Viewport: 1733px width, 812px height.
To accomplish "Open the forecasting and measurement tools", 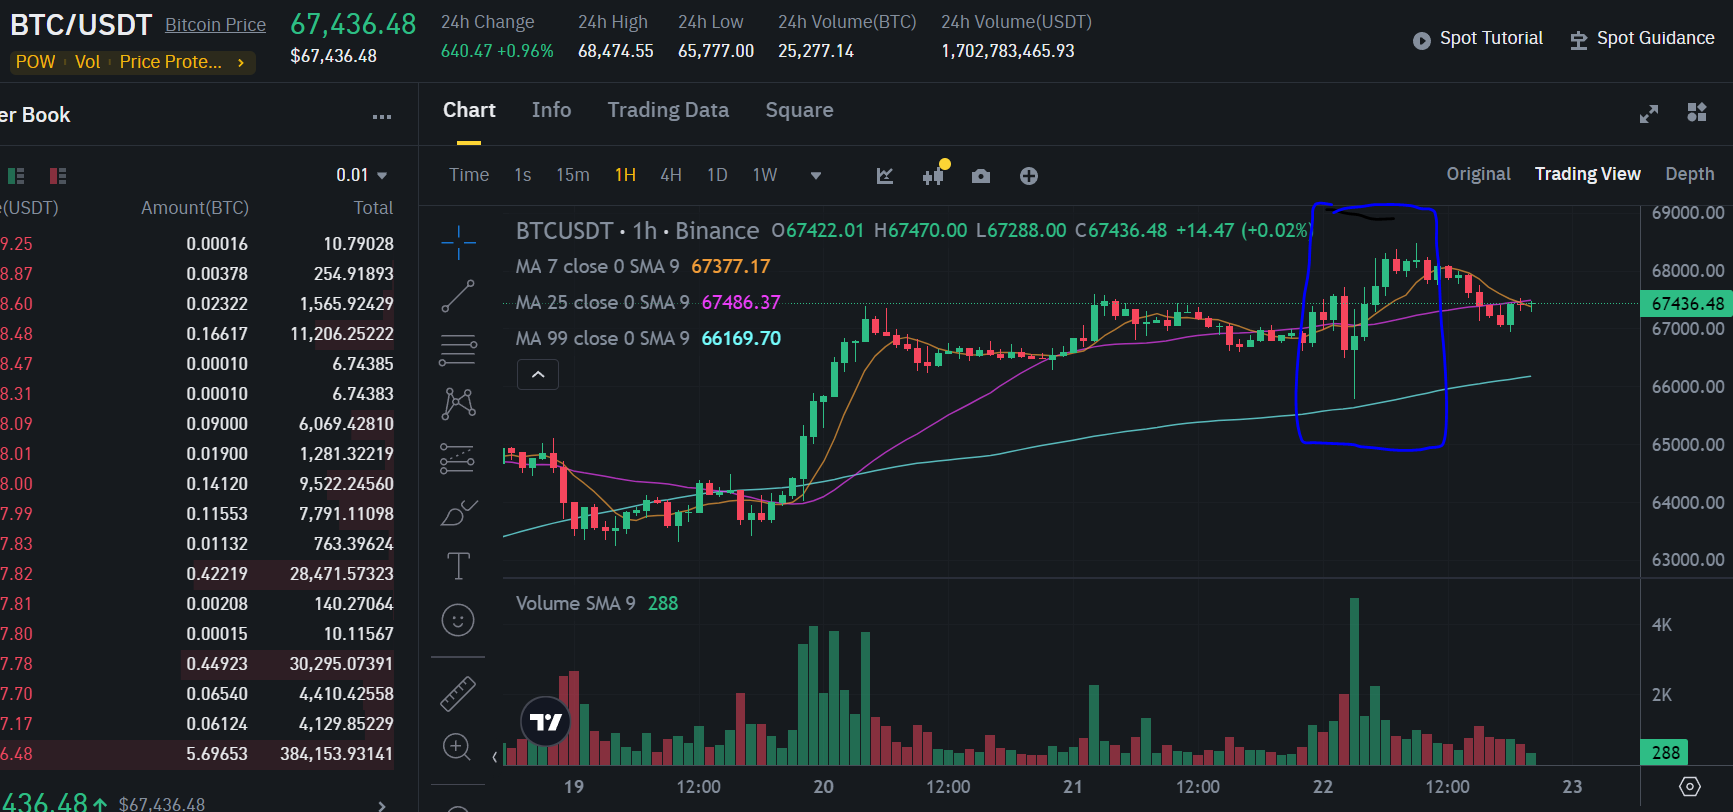I will coord(458,458).
